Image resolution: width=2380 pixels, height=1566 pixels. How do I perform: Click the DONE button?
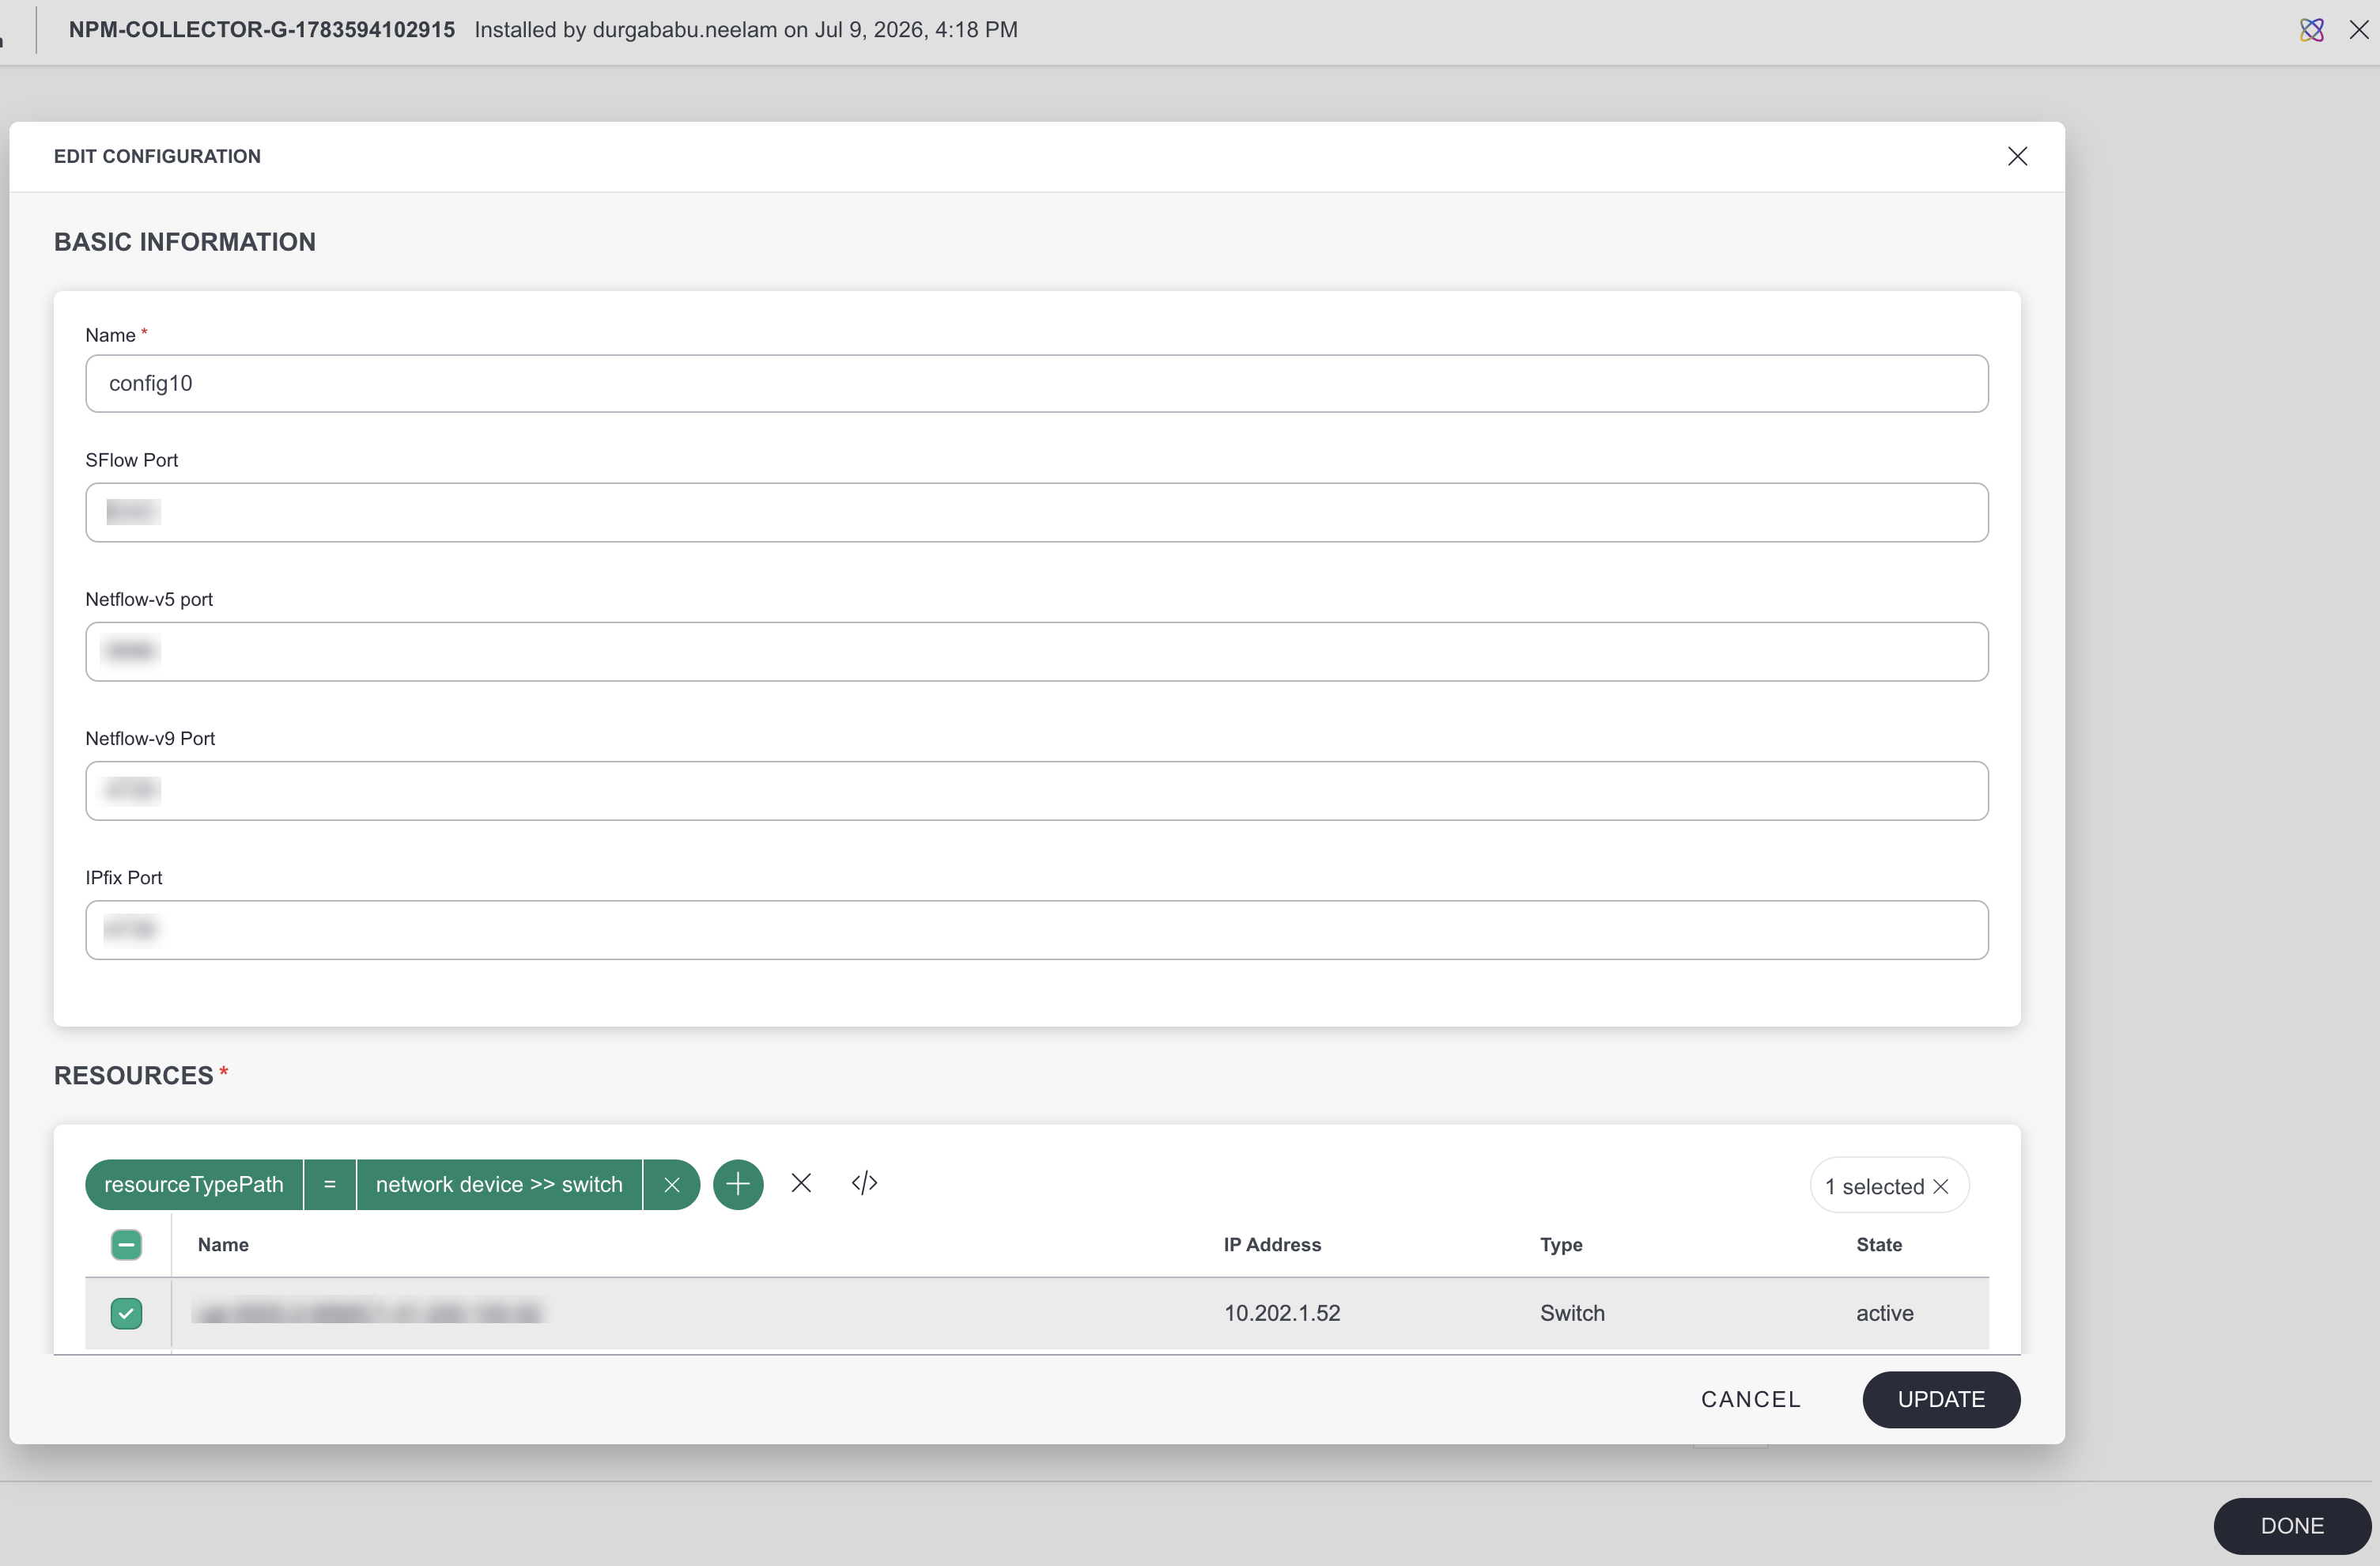[x=2292, y=1525]
